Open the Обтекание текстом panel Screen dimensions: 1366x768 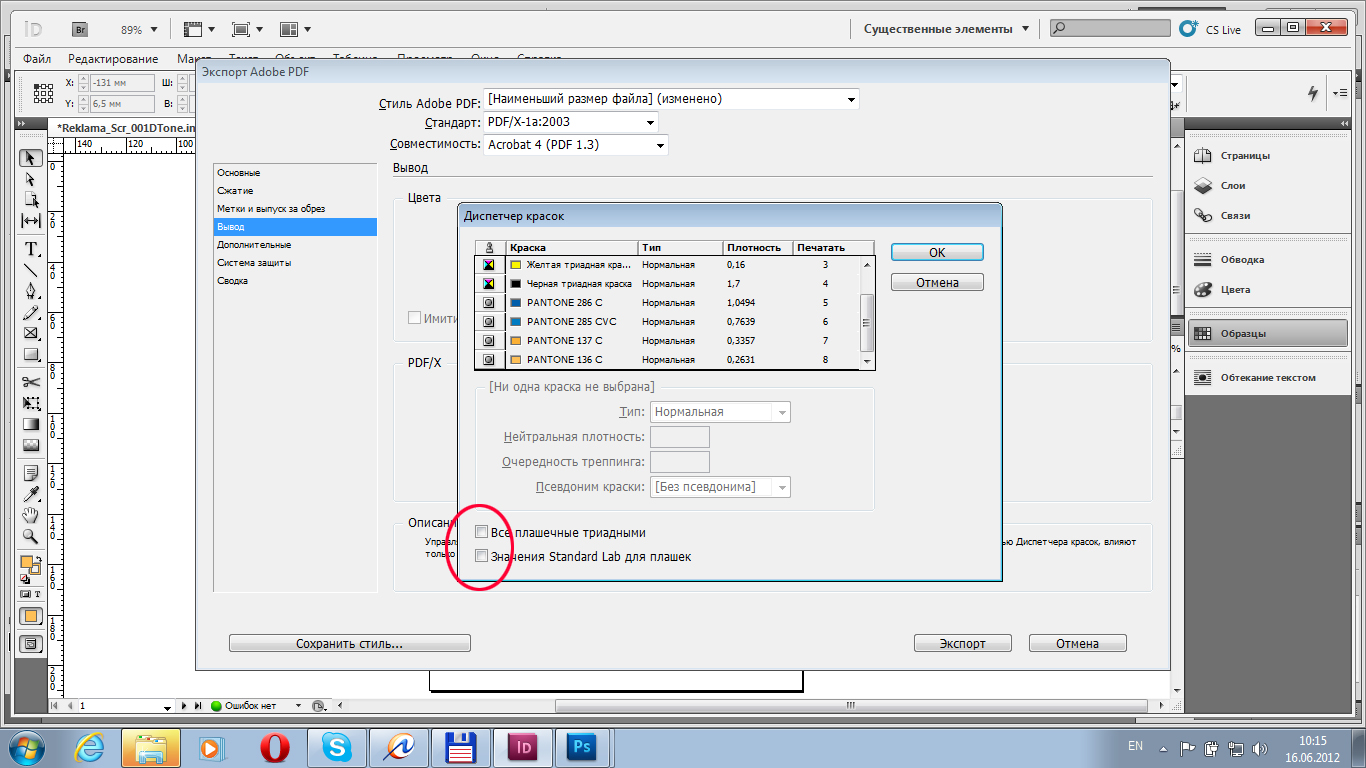(x=1267, y=378)
